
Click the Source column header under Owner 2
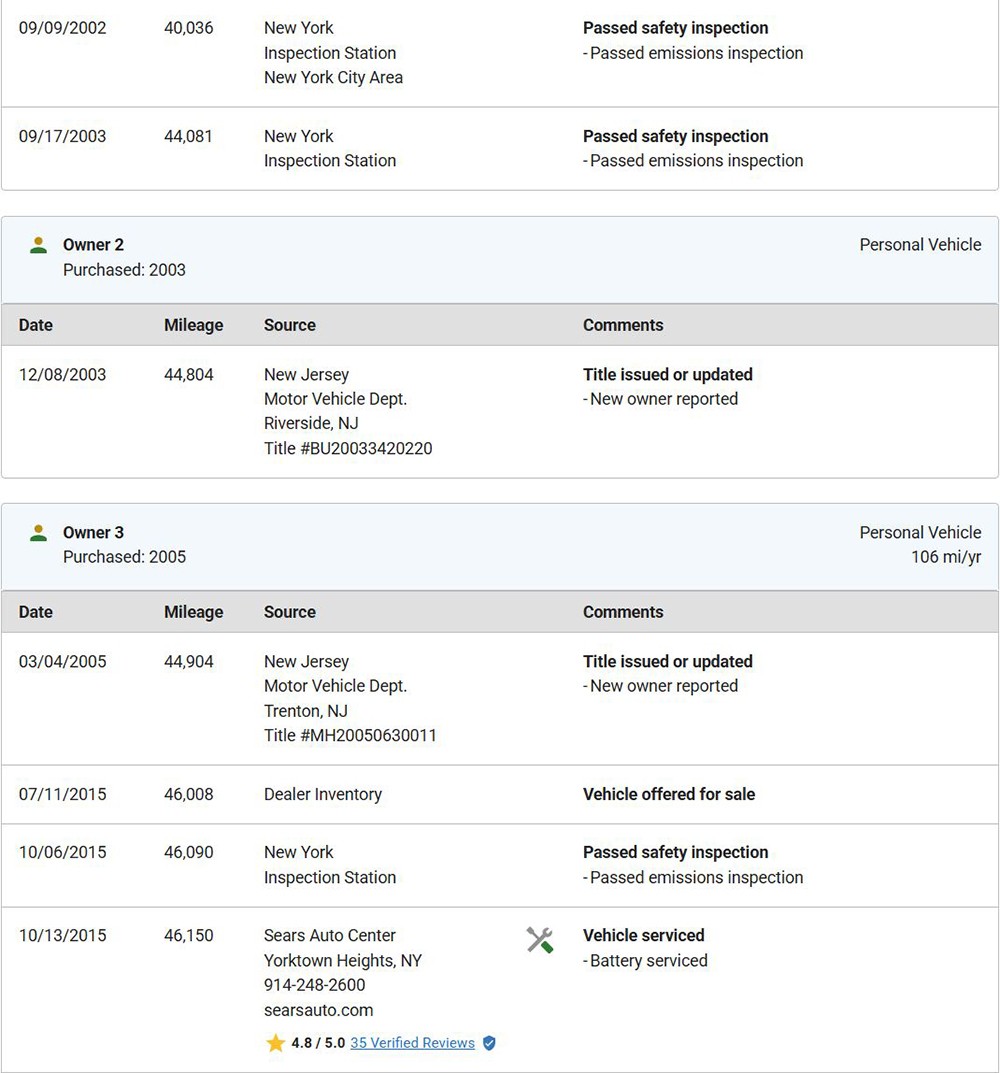pyautogui.click(x=290, y=325)
